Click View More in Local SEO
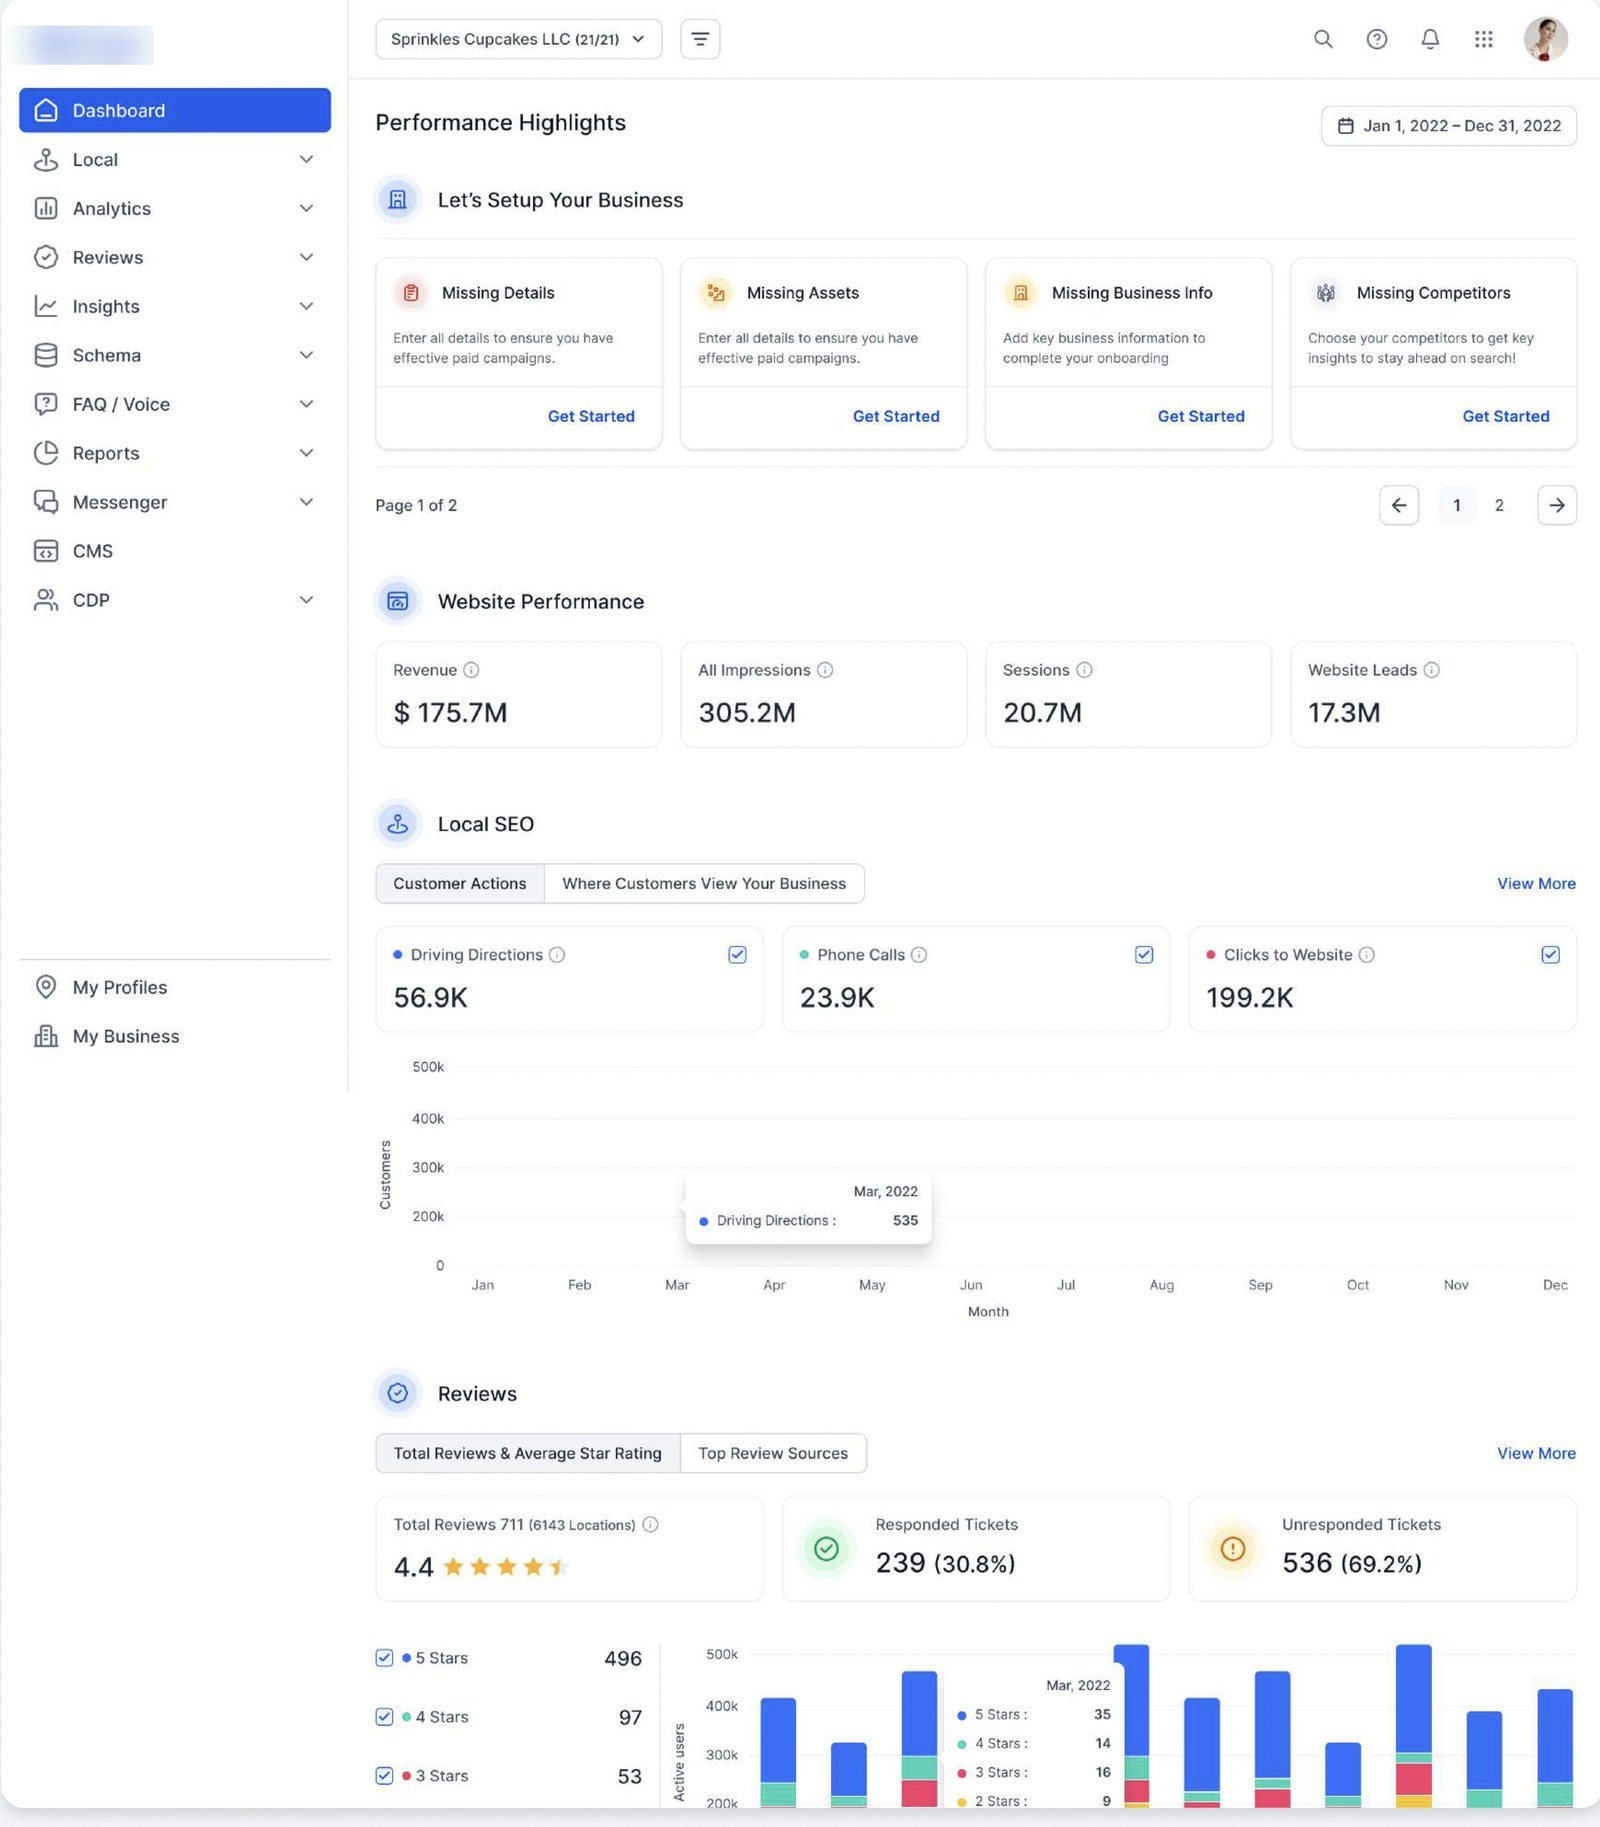Screen dimensions: 1600x1827 point(1536,884)
